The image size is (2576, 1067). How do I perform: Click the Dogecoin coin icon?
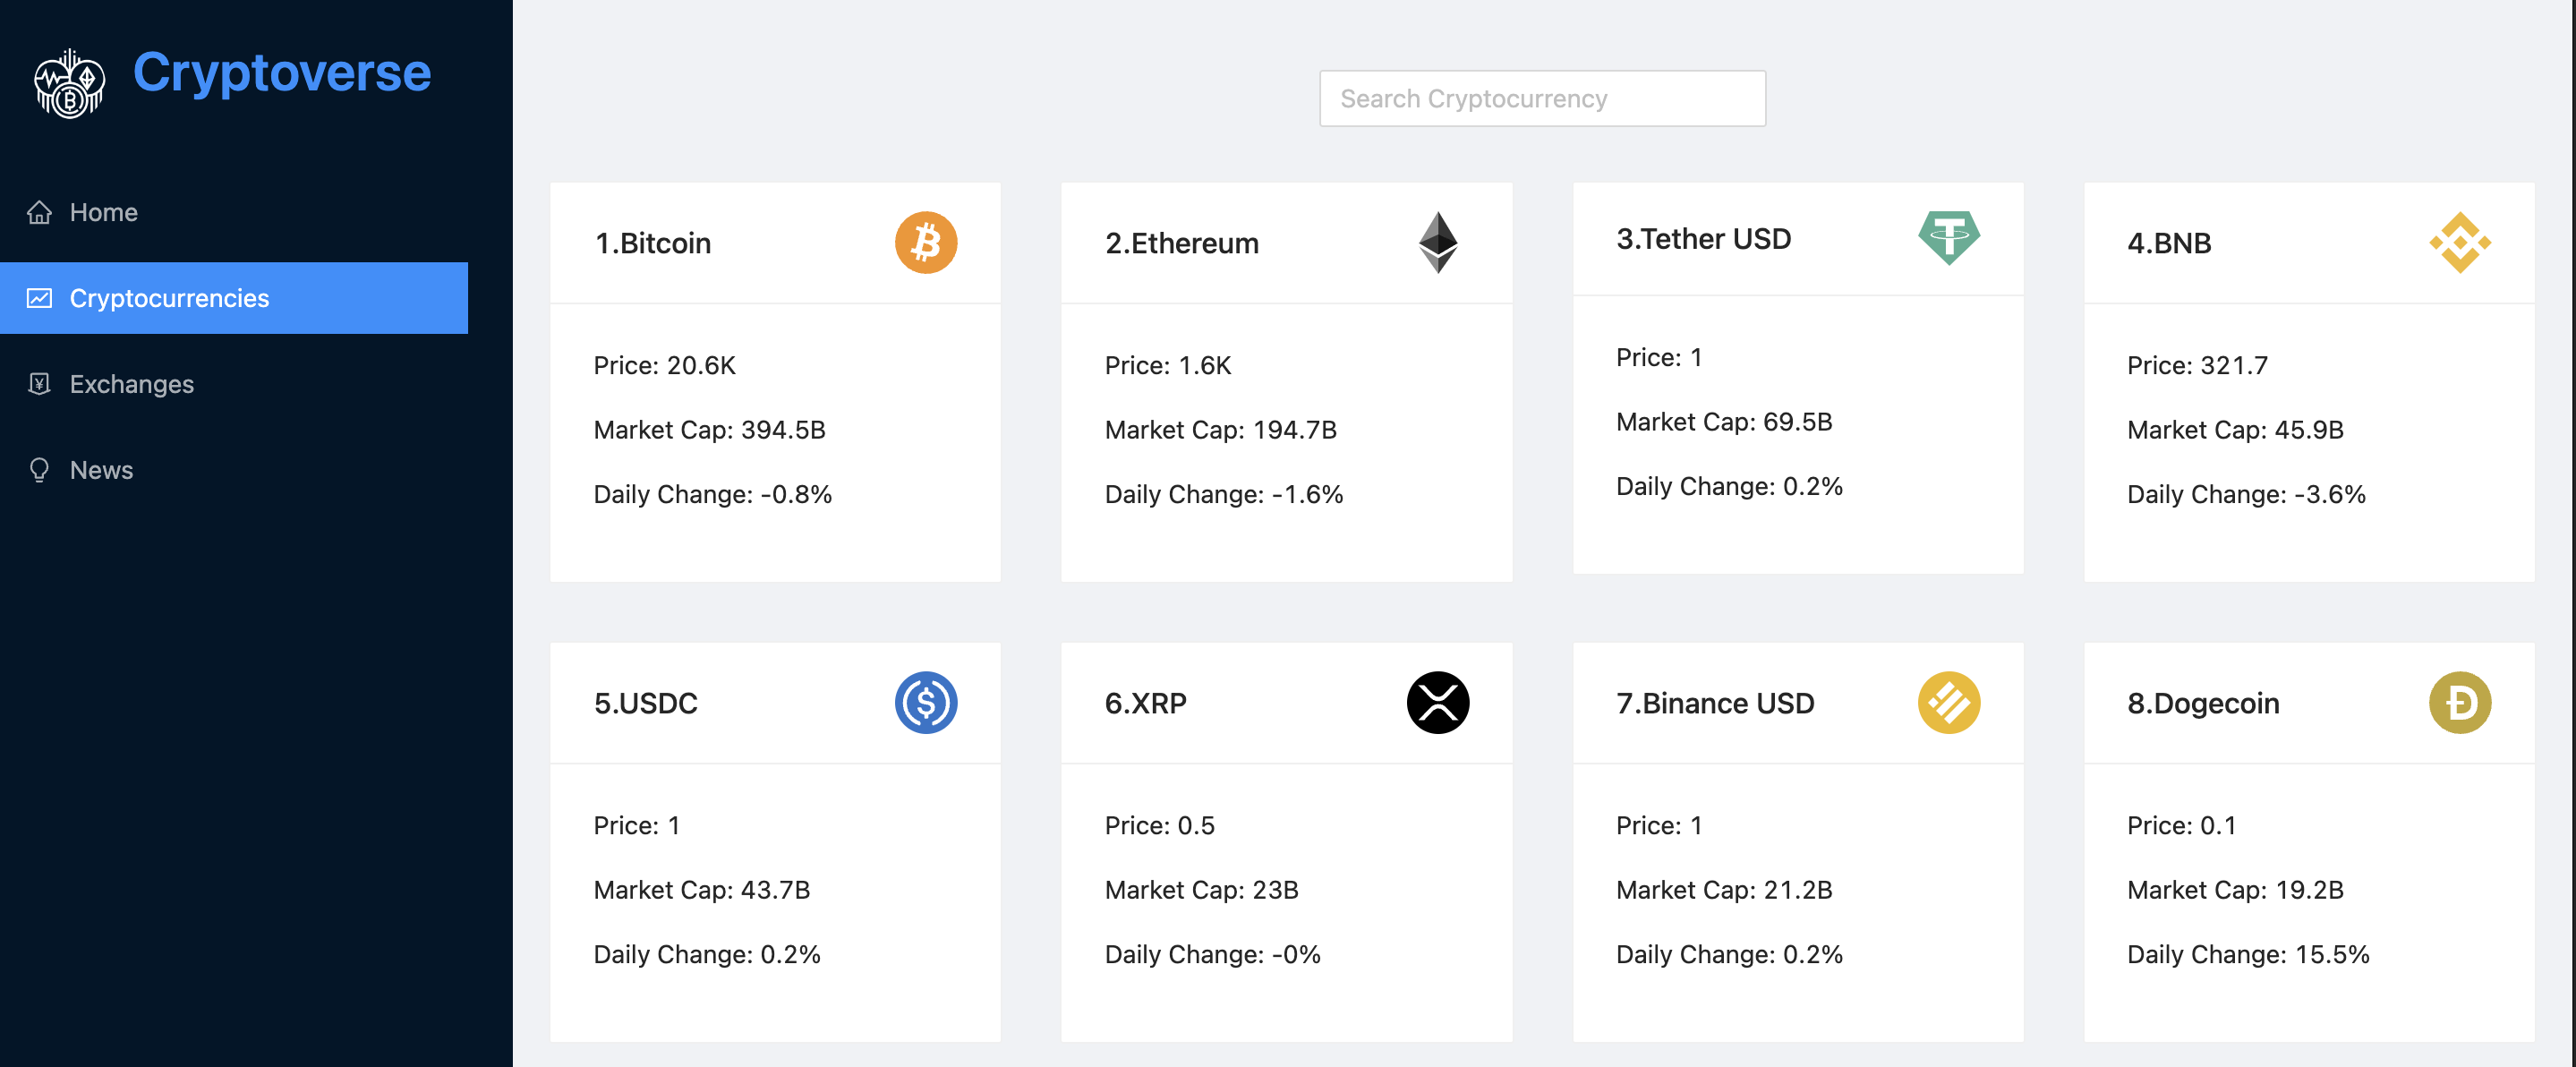click(2459, 703)
